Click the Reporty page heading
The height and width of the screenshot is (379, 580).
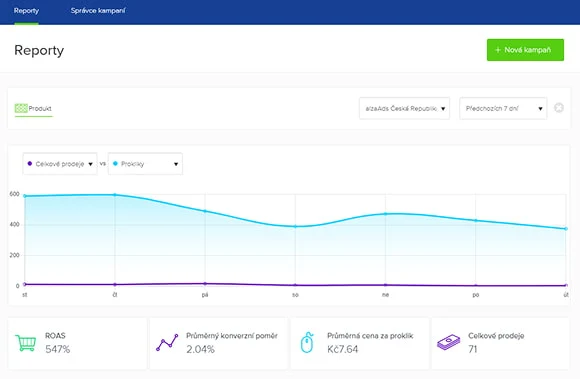(39, 50)
